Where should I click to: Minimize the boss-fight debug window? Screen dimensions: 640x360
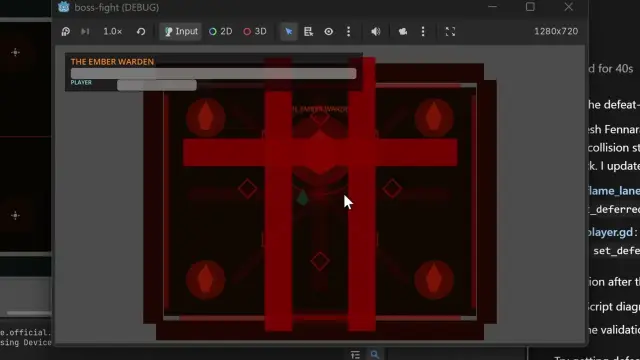pos(493,7)
